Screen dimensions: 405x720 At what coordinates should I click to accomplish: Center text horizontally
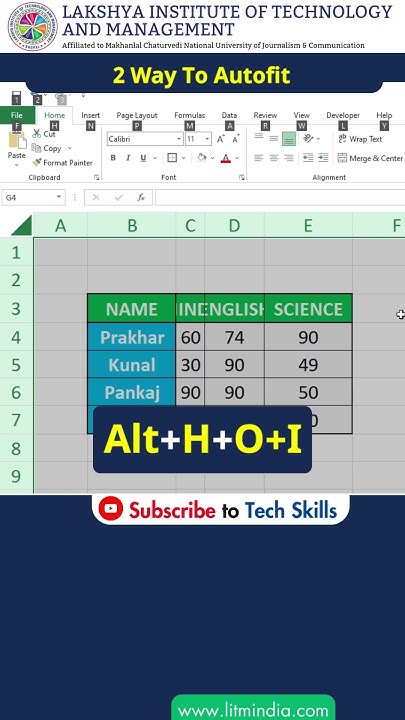274,158
